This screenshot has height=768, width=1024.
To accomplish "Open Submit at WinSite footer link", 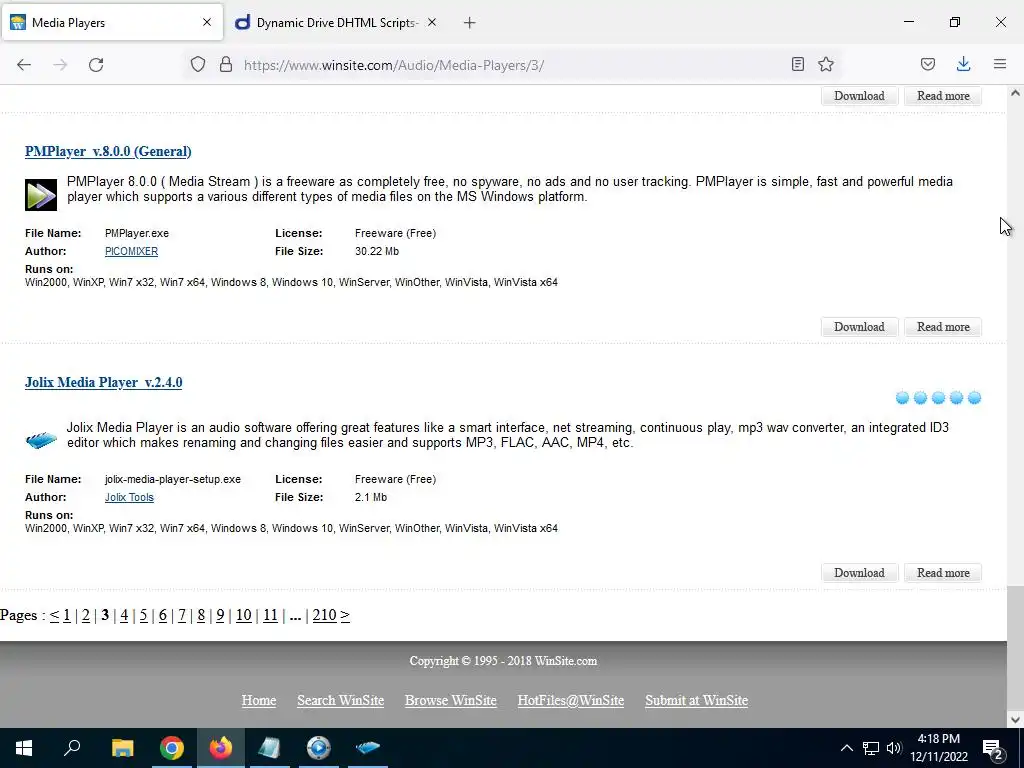I will 697,701.
